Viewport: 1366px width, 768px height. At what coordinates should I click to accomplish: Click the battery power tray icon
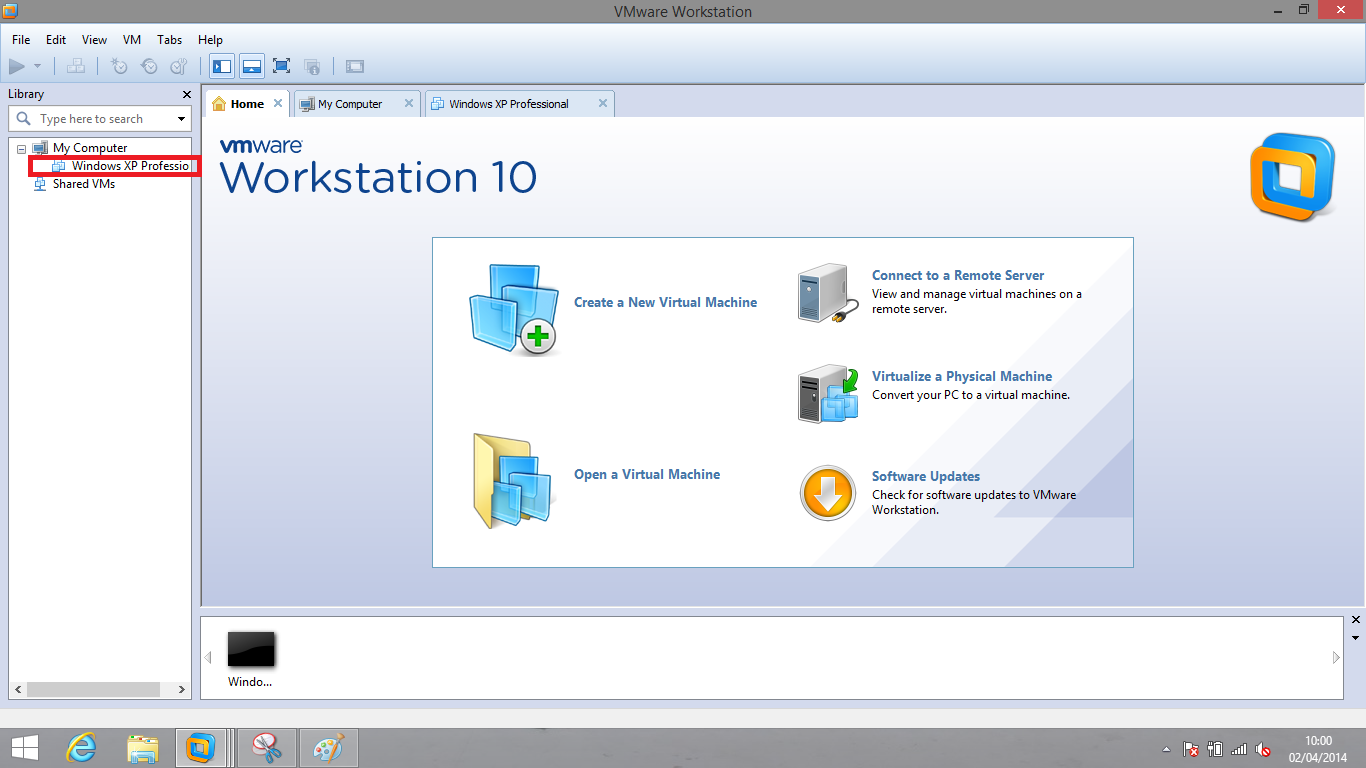point(1216,749)
